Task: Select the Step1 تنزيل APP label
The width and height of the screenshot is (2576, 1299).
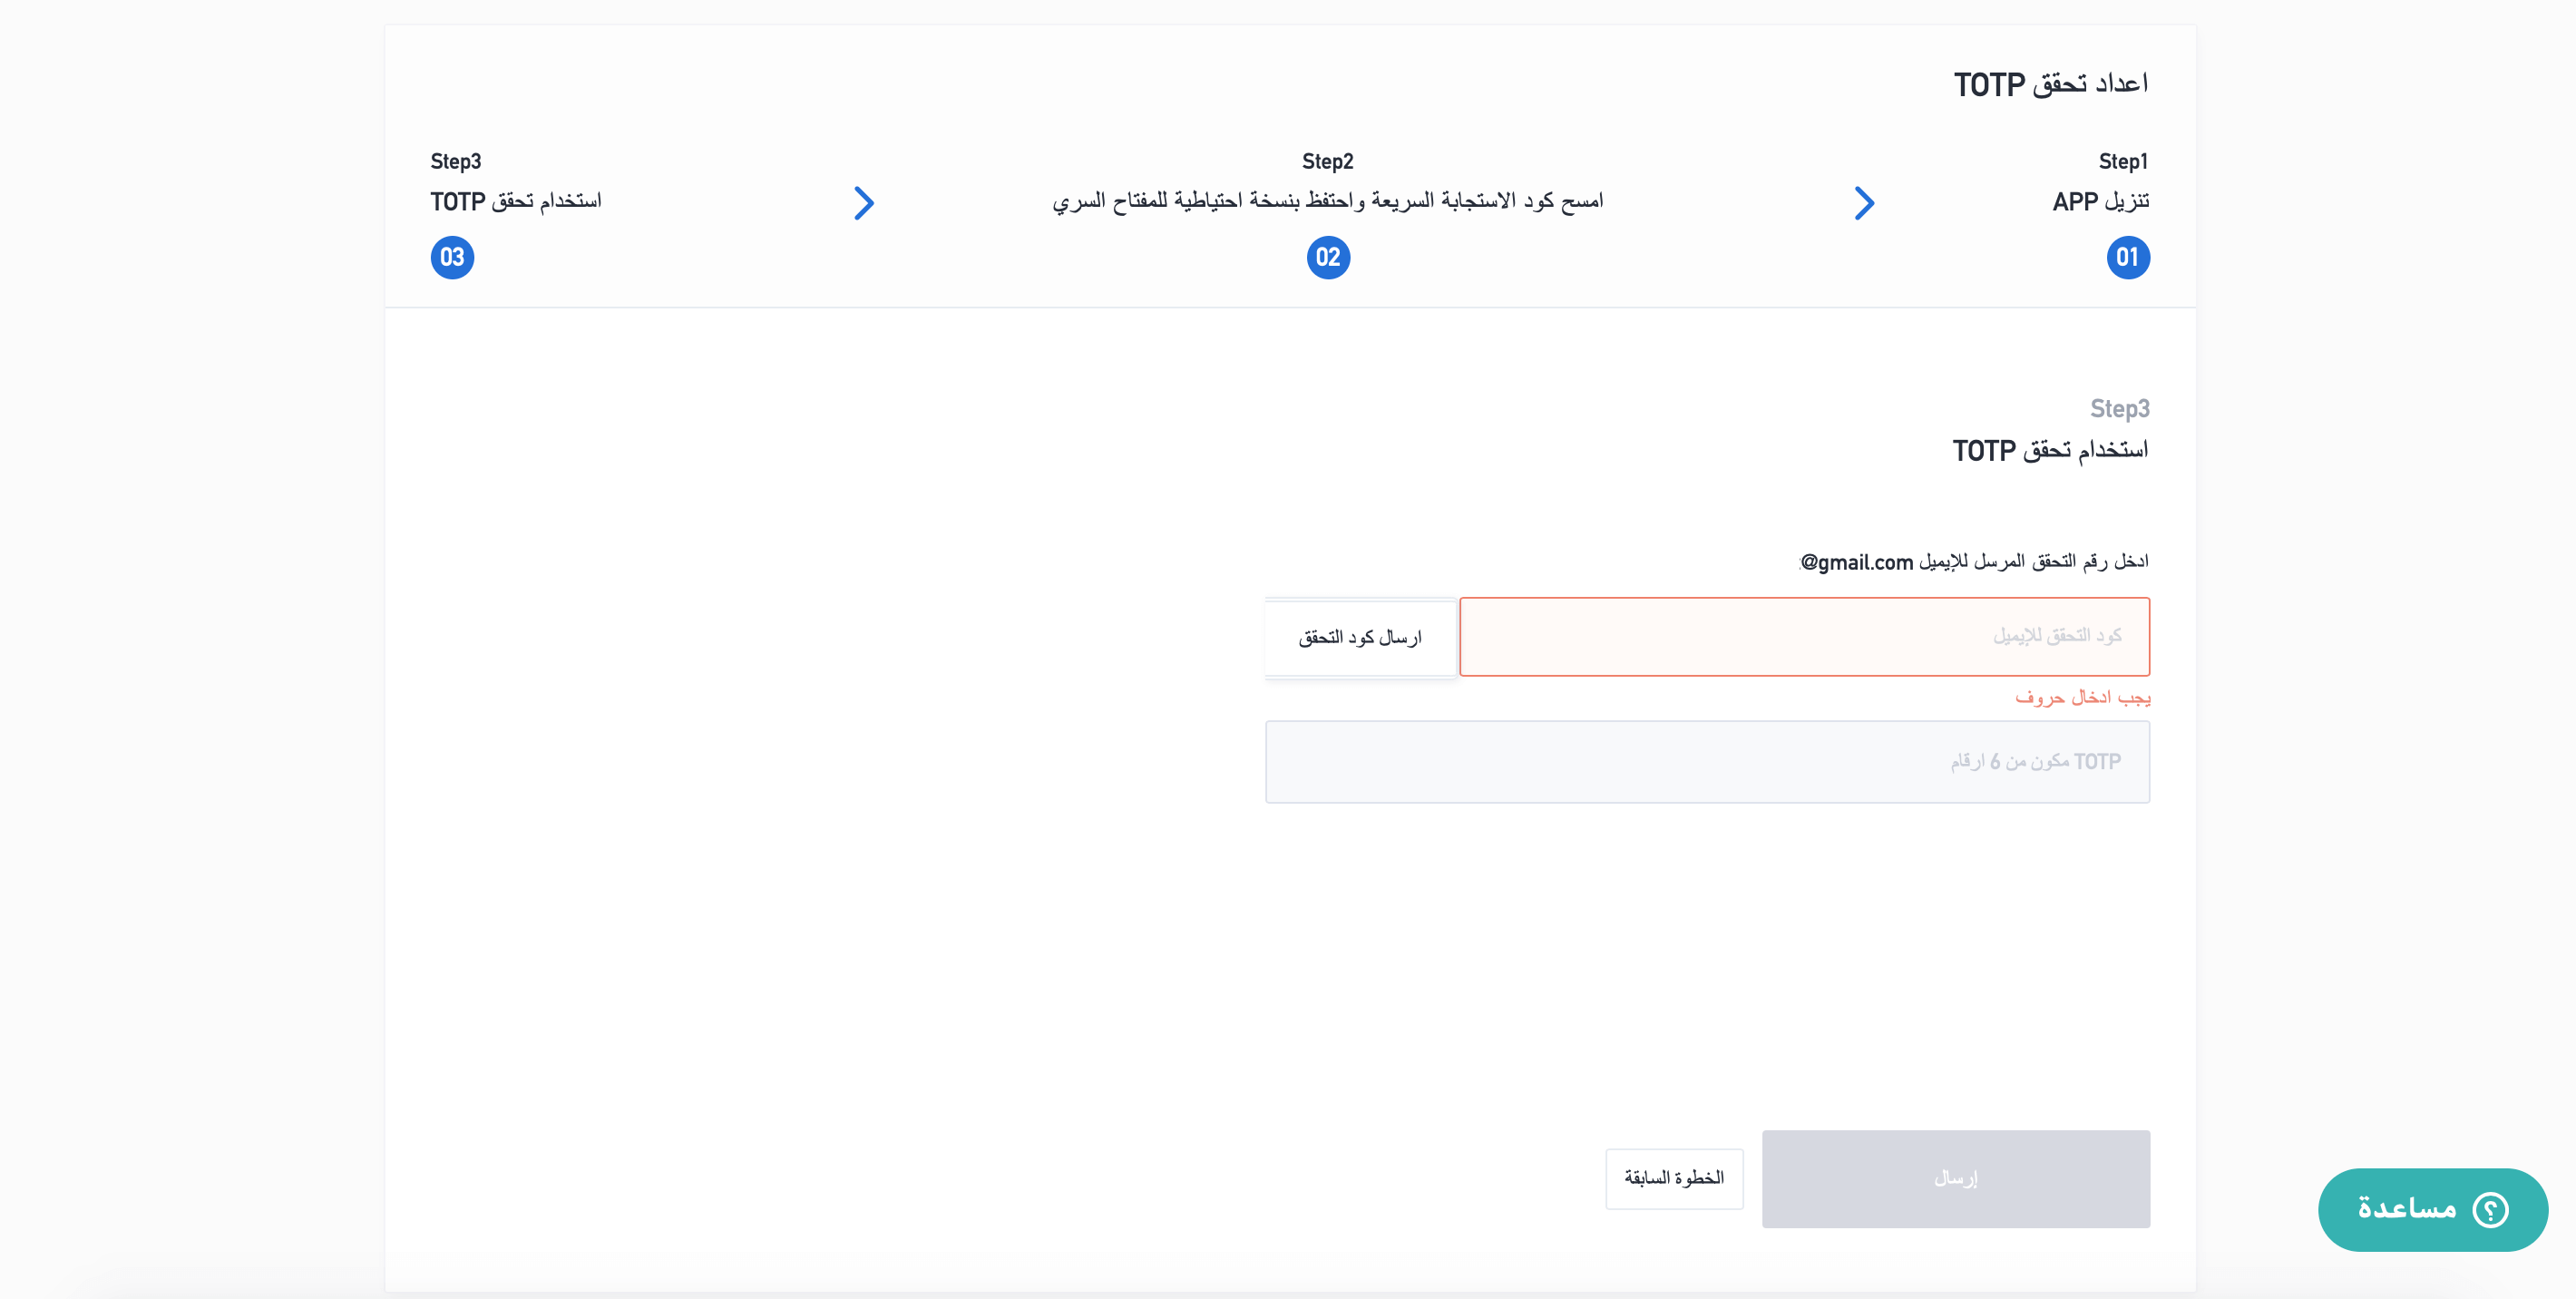Action: point(2100,201)
